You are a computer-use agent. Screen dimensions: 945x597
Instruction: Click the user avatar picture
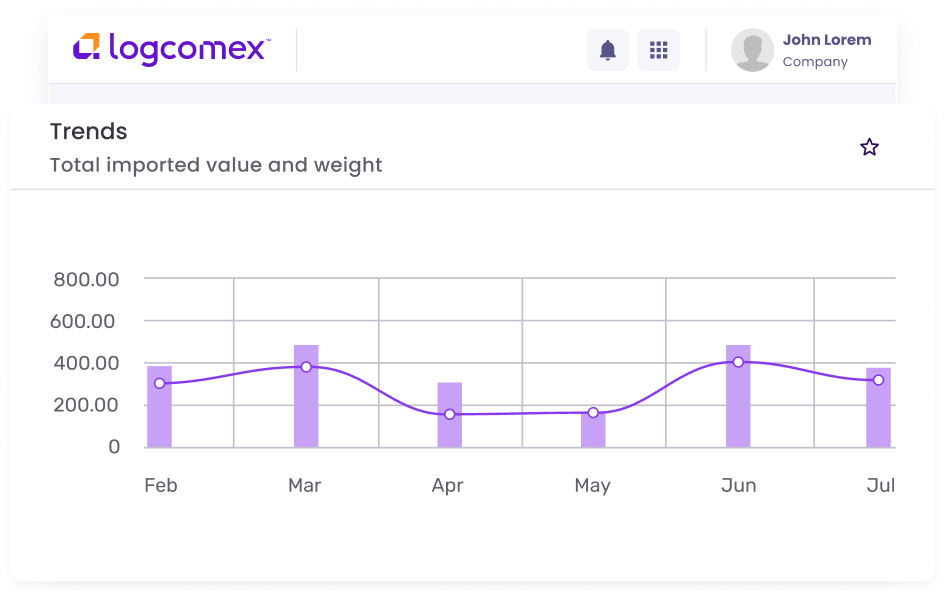click(752, 50)
